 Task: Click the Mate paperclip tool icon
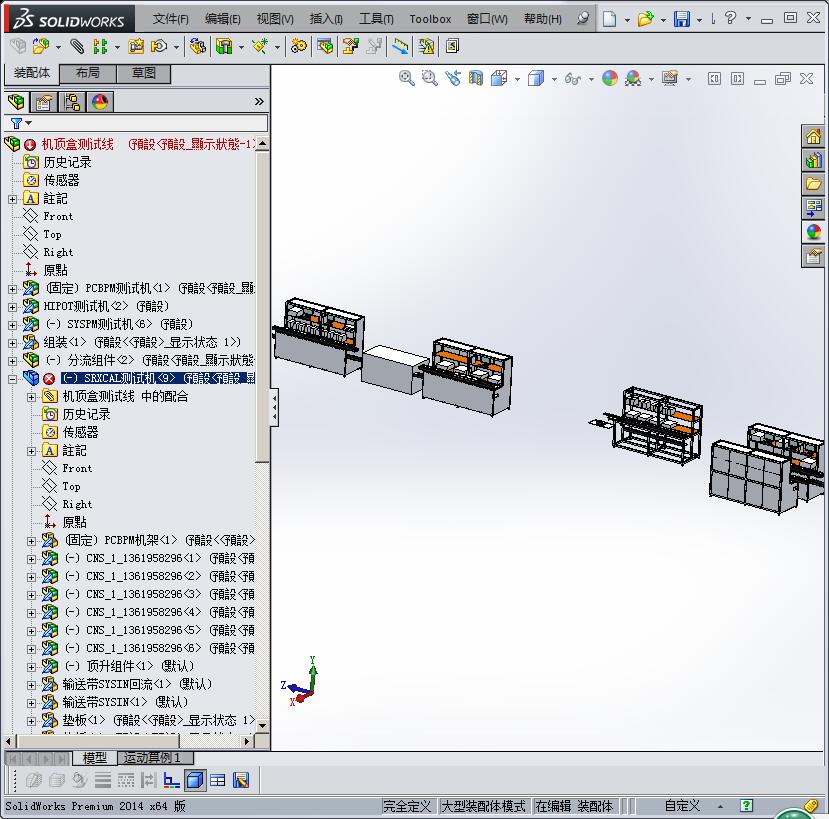pos(77,47)
